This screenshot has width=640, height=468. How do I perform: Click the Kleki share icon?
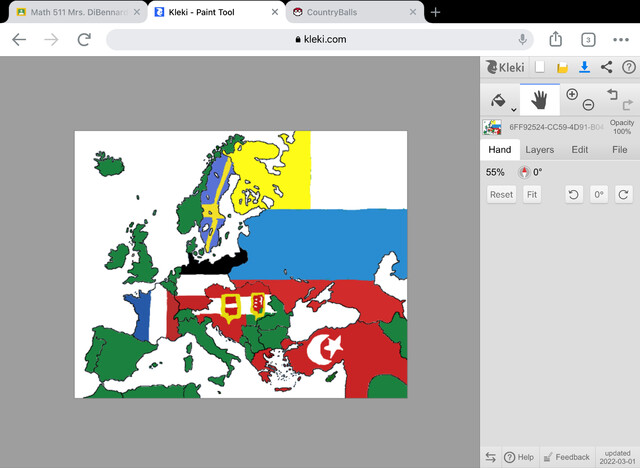607,67
